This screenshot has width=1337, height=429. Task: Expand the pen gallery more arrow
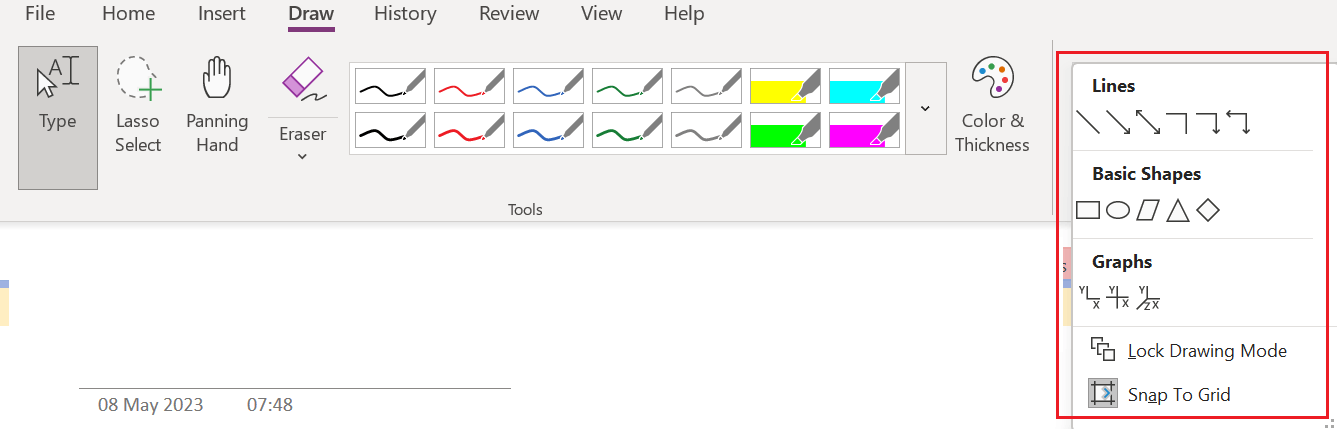[925, 108]
